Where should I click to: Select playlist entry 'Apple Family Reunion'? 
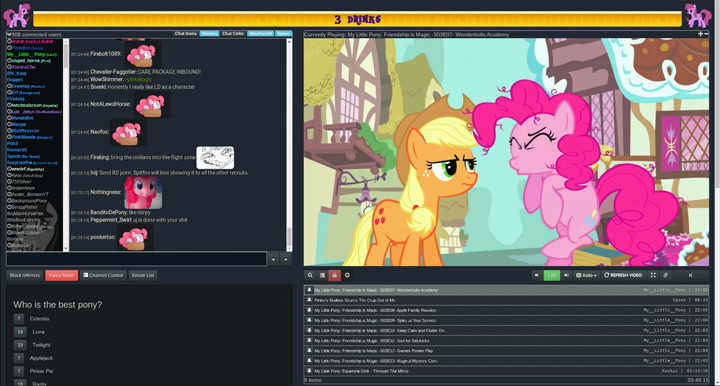tap(506, 310)
